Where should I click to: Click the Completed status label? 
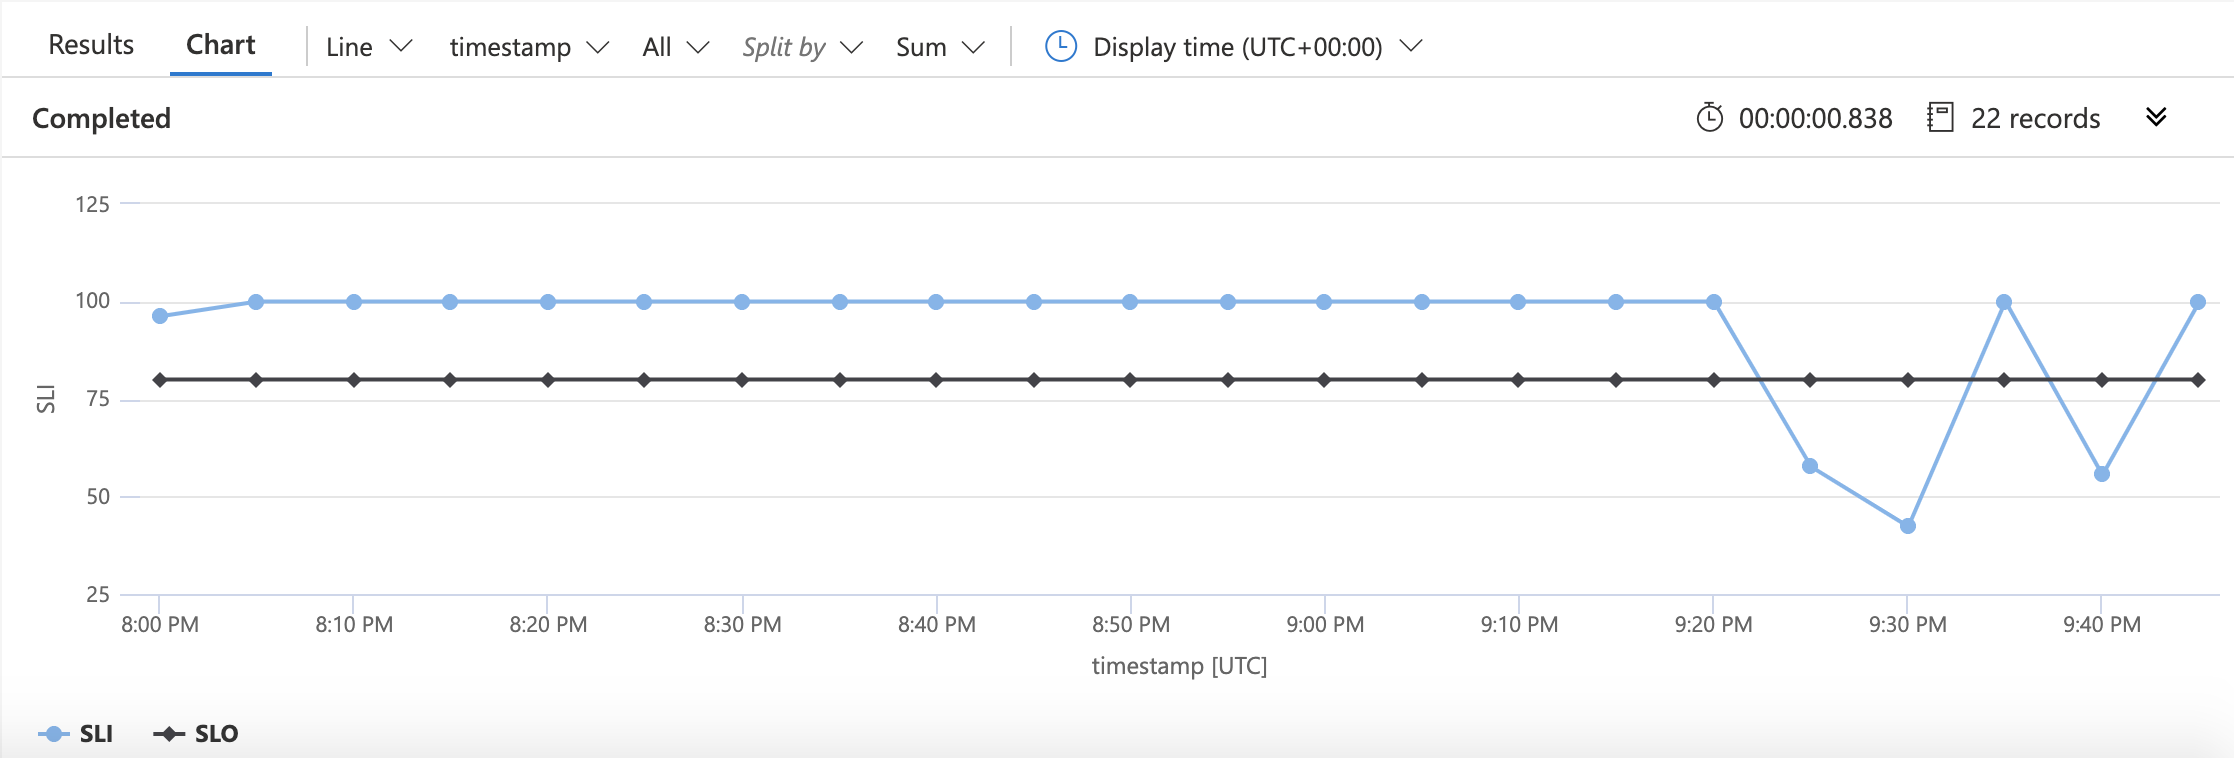coord(101,118)
